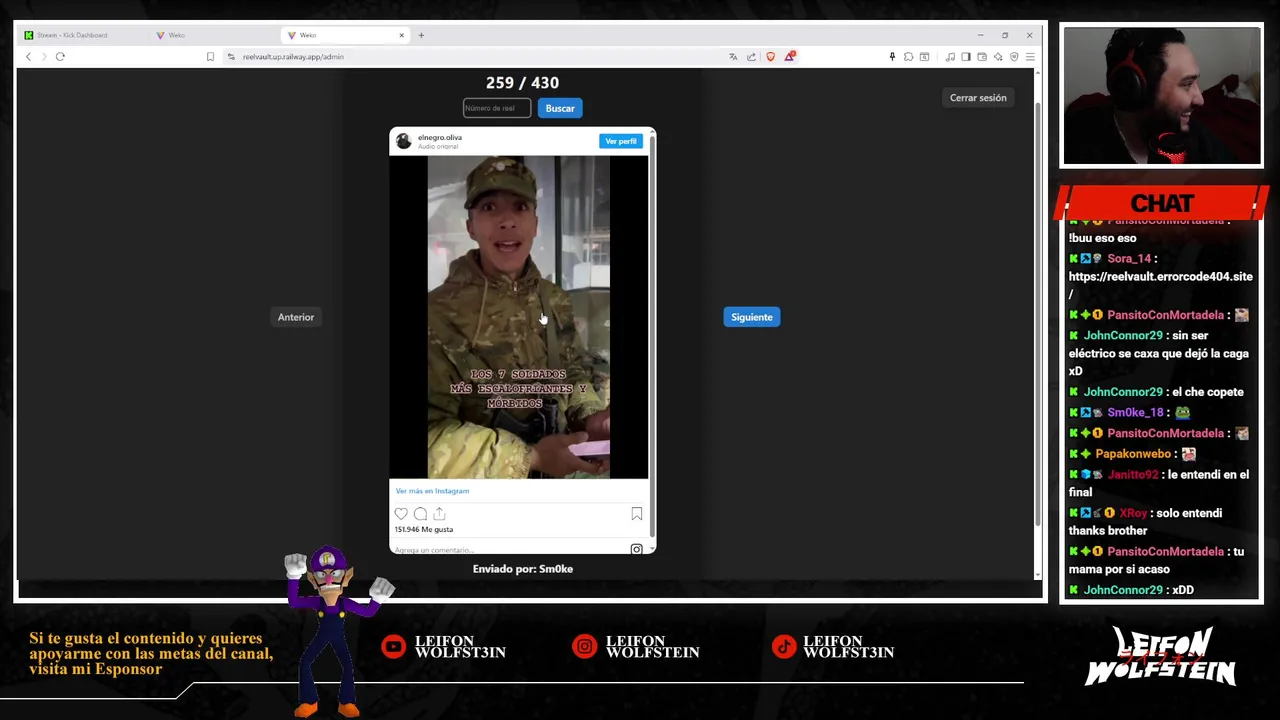1280x720 pixels.
Task: Click the Cerrar sesión button
Action: (978, 98)
